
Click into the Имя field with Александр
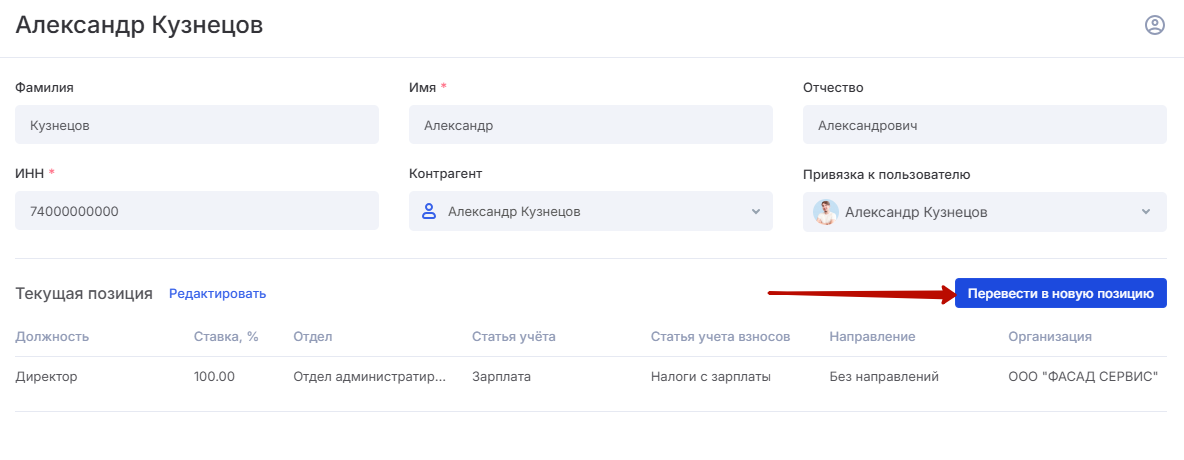click(x=590, y=125)
